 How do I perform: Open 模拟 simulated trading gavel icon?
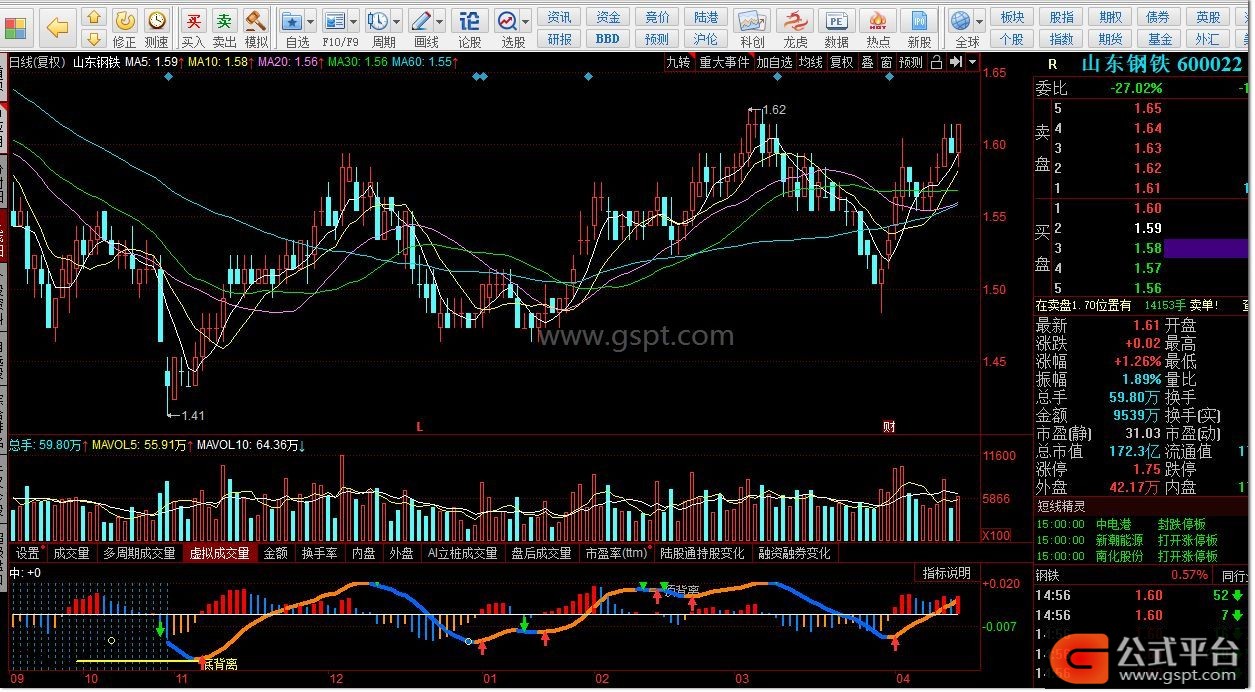256,28
